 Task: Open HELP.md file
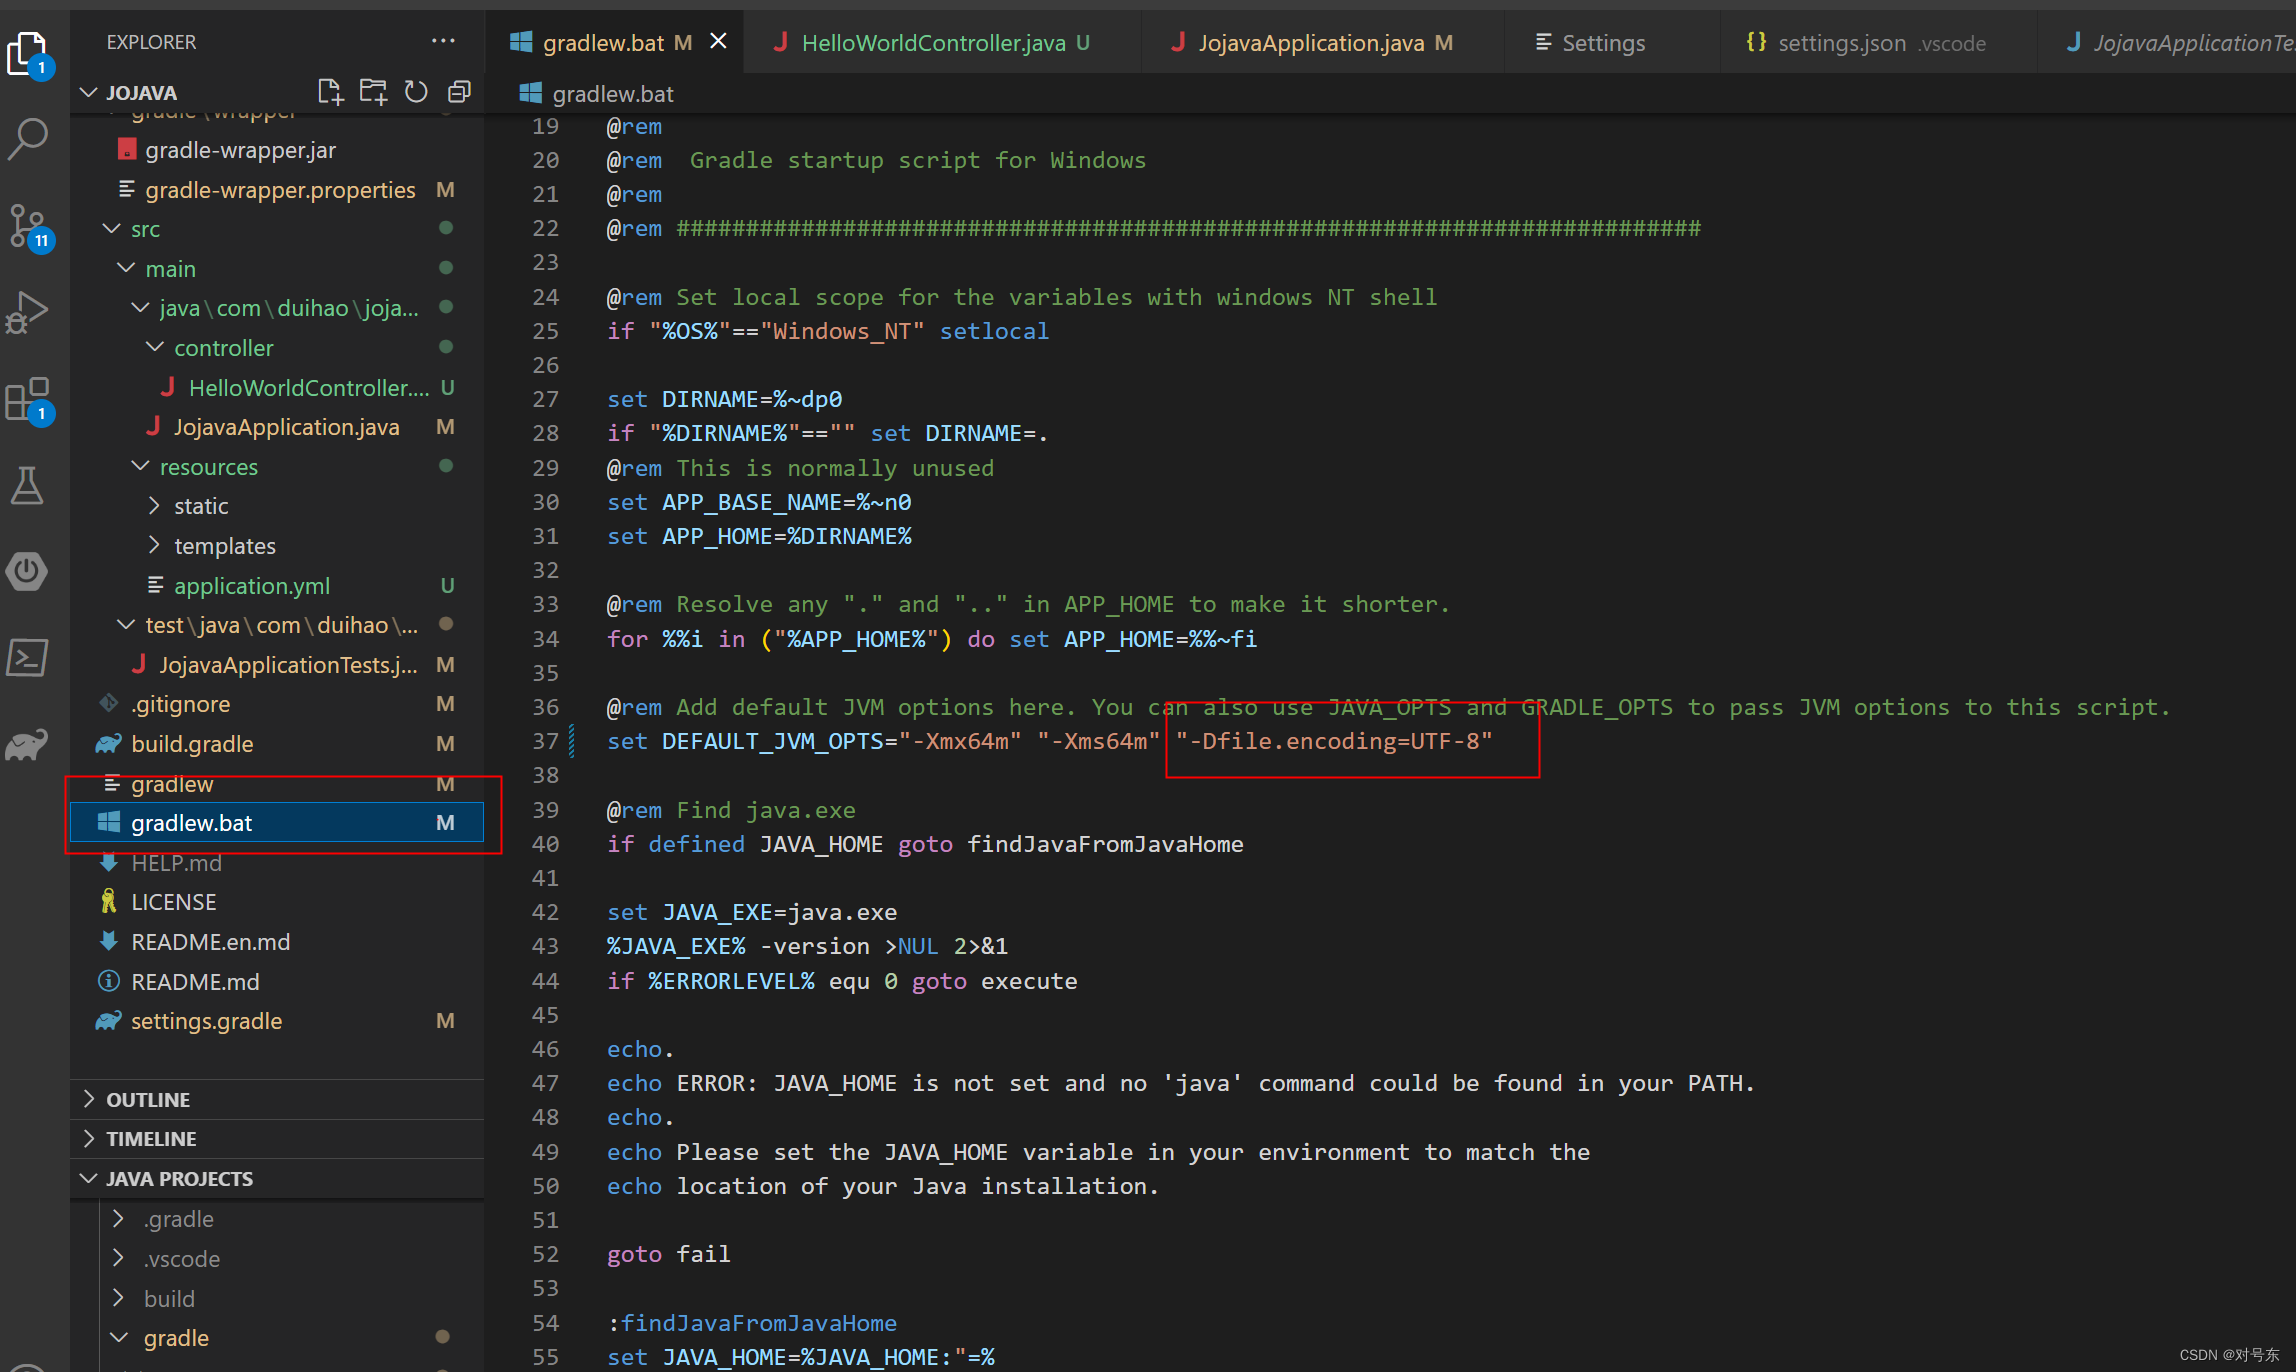[277, 862]
